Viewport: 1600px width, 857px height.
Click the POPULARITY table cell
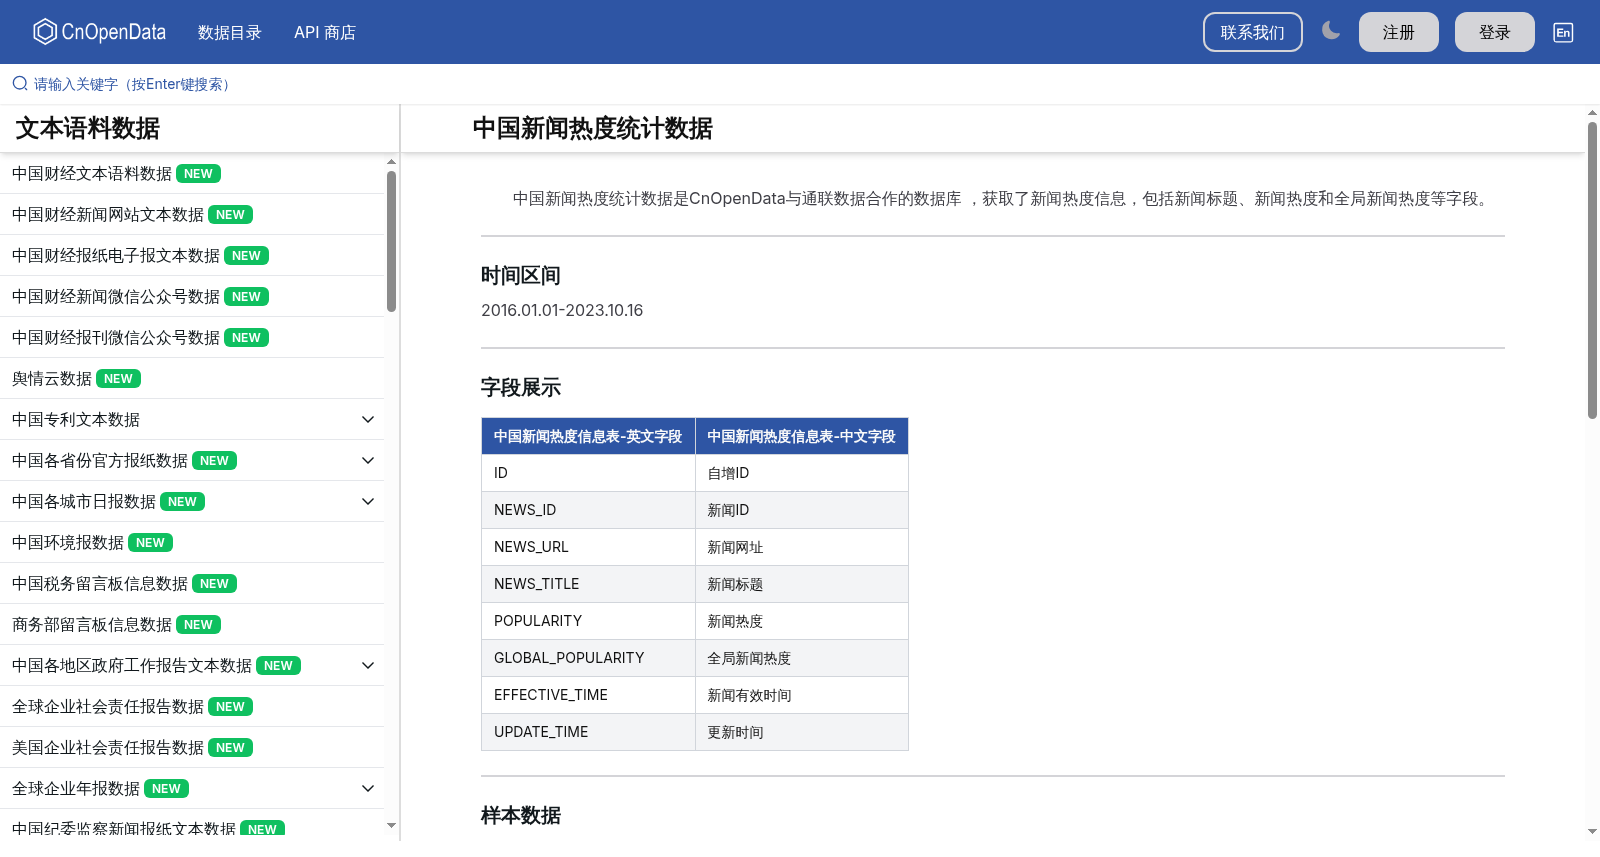tap(588, 621)
